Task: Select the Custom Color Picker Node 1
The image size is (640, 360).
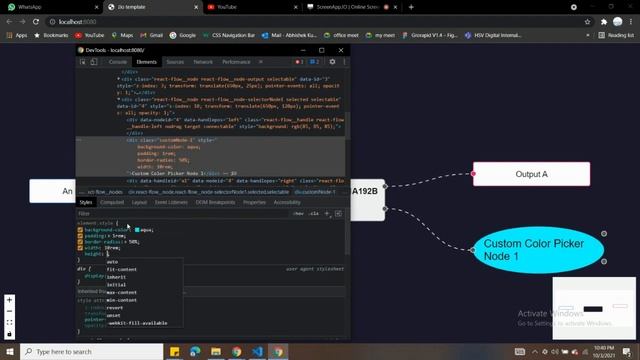Action: pos(538,250)
